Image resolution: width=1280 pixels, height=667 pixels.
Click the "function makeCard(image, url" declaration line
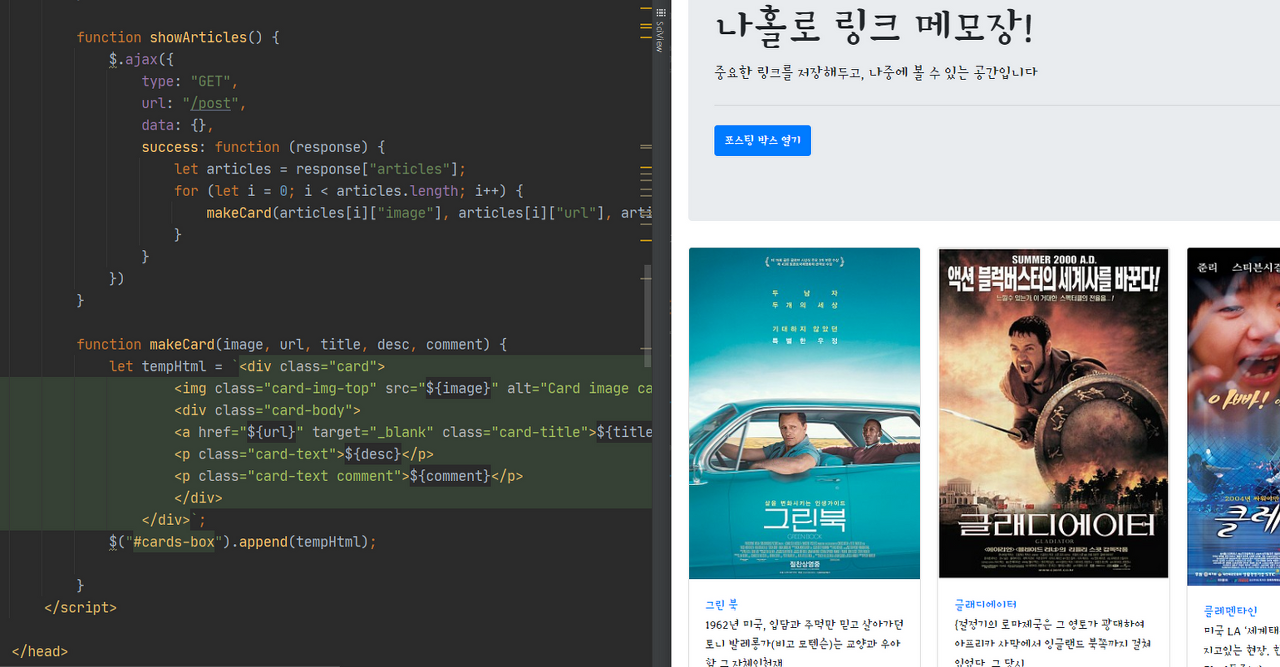(292, 344)
